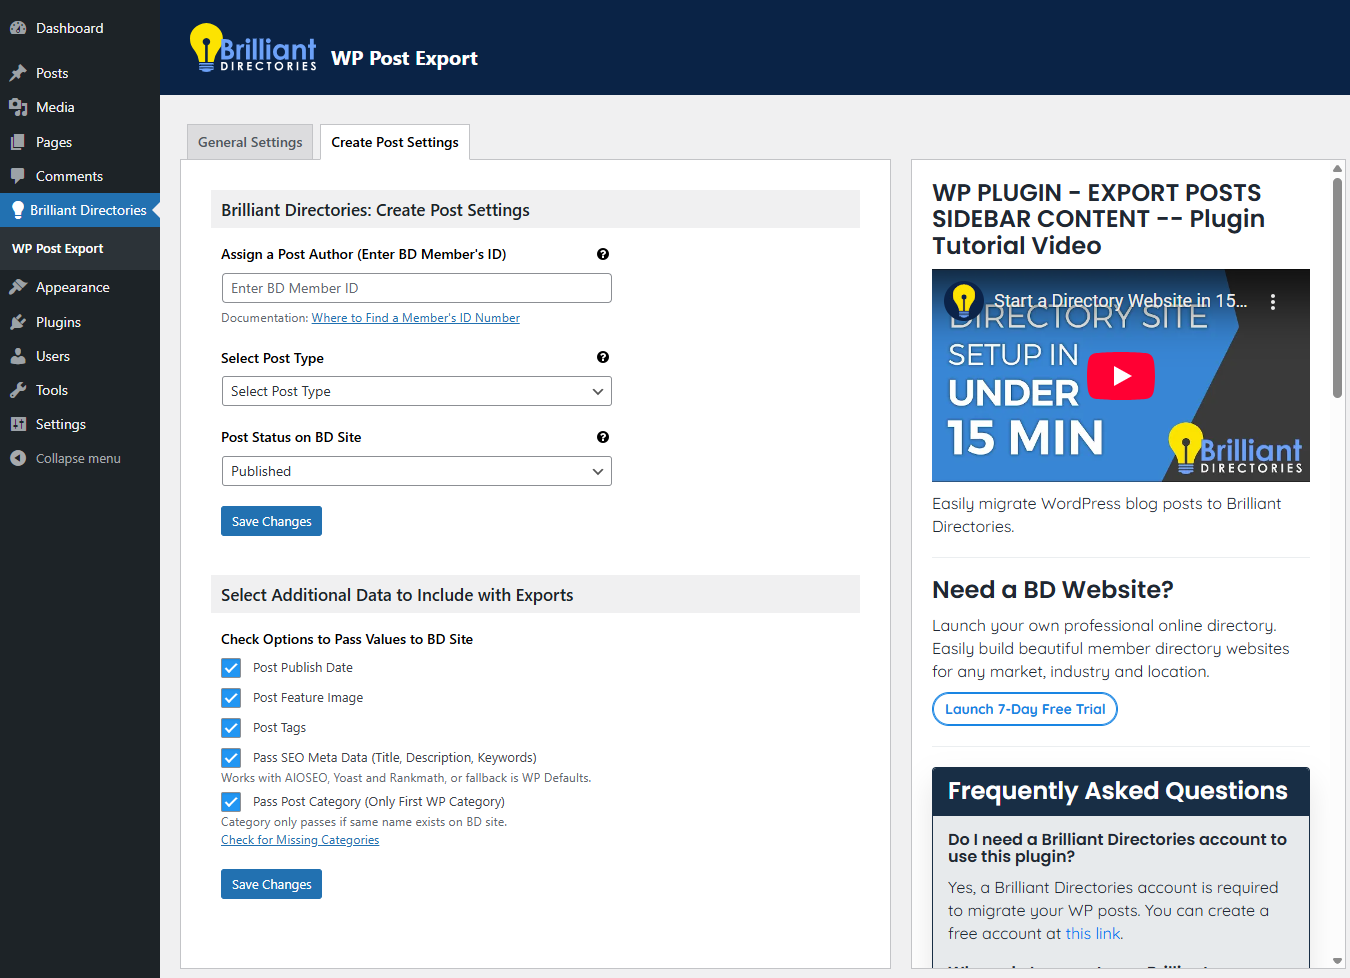Click 'Brilliant Directories: Create Post Settings' heading

(x=375, y=210)
